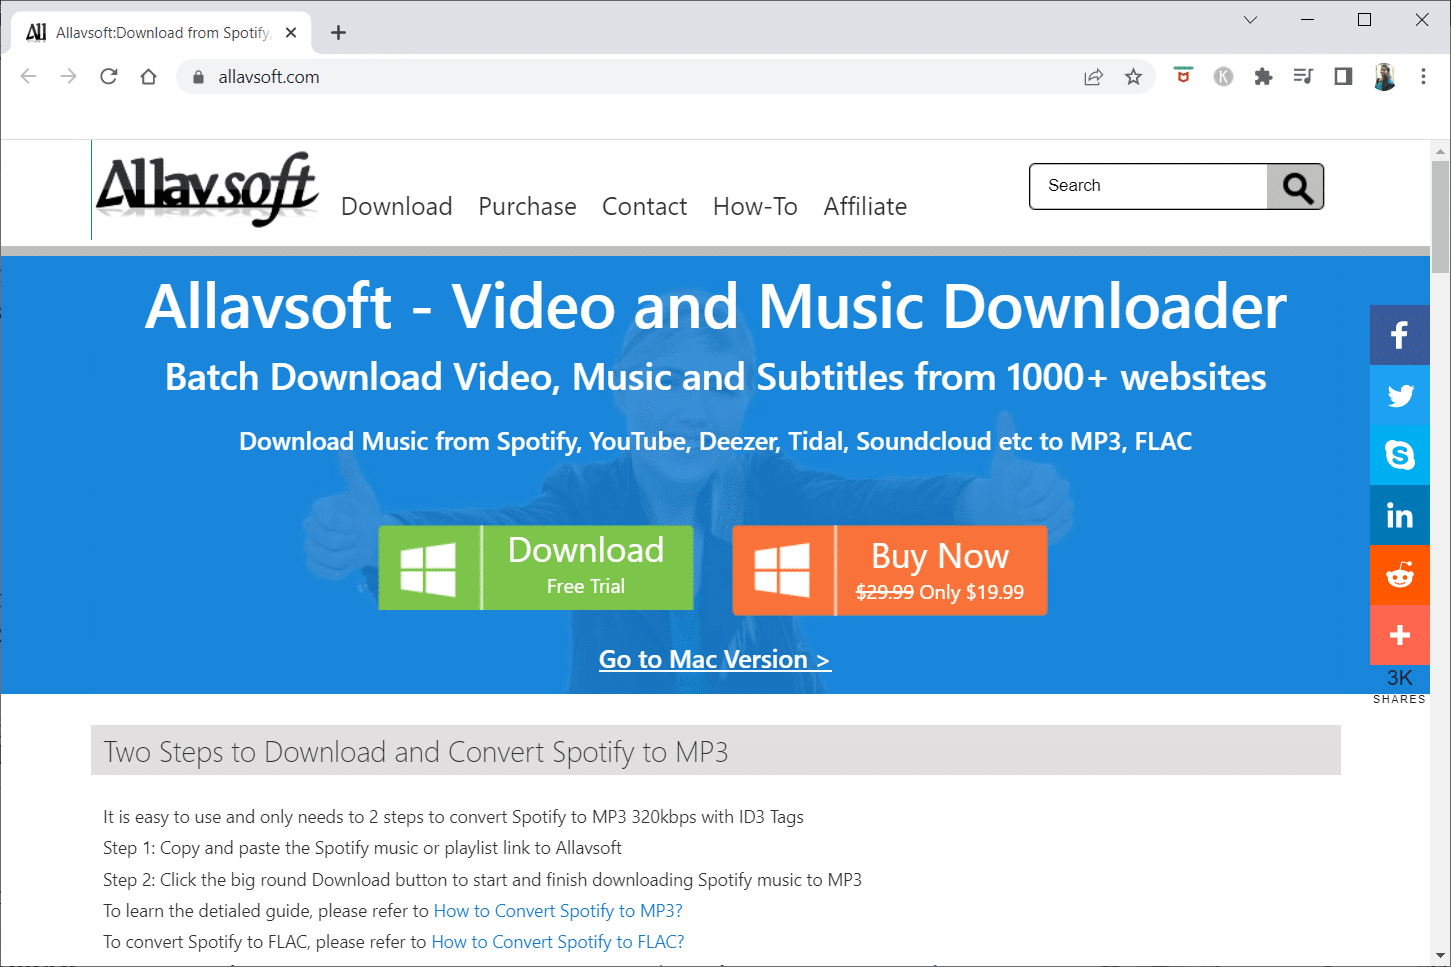The height and width of the screenshot is (967, 1451).
Task: Reload the allavsoft.com page
Action: 109,77
